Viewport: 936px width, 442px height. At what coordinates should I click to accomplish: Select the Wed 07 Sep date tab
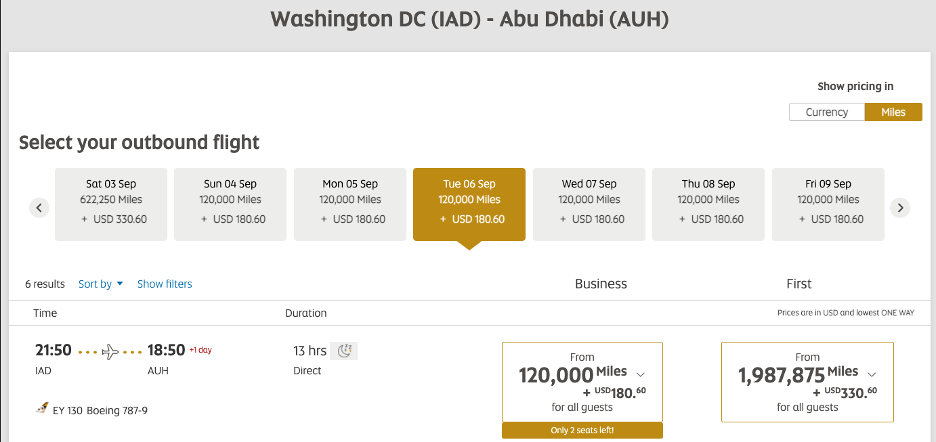click(589, 204)
